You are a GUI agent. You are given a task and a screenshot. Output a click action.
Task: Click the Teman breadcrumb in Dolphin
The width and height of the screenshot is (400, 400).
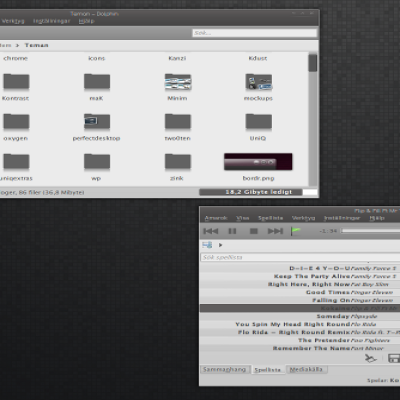point(36,45)
